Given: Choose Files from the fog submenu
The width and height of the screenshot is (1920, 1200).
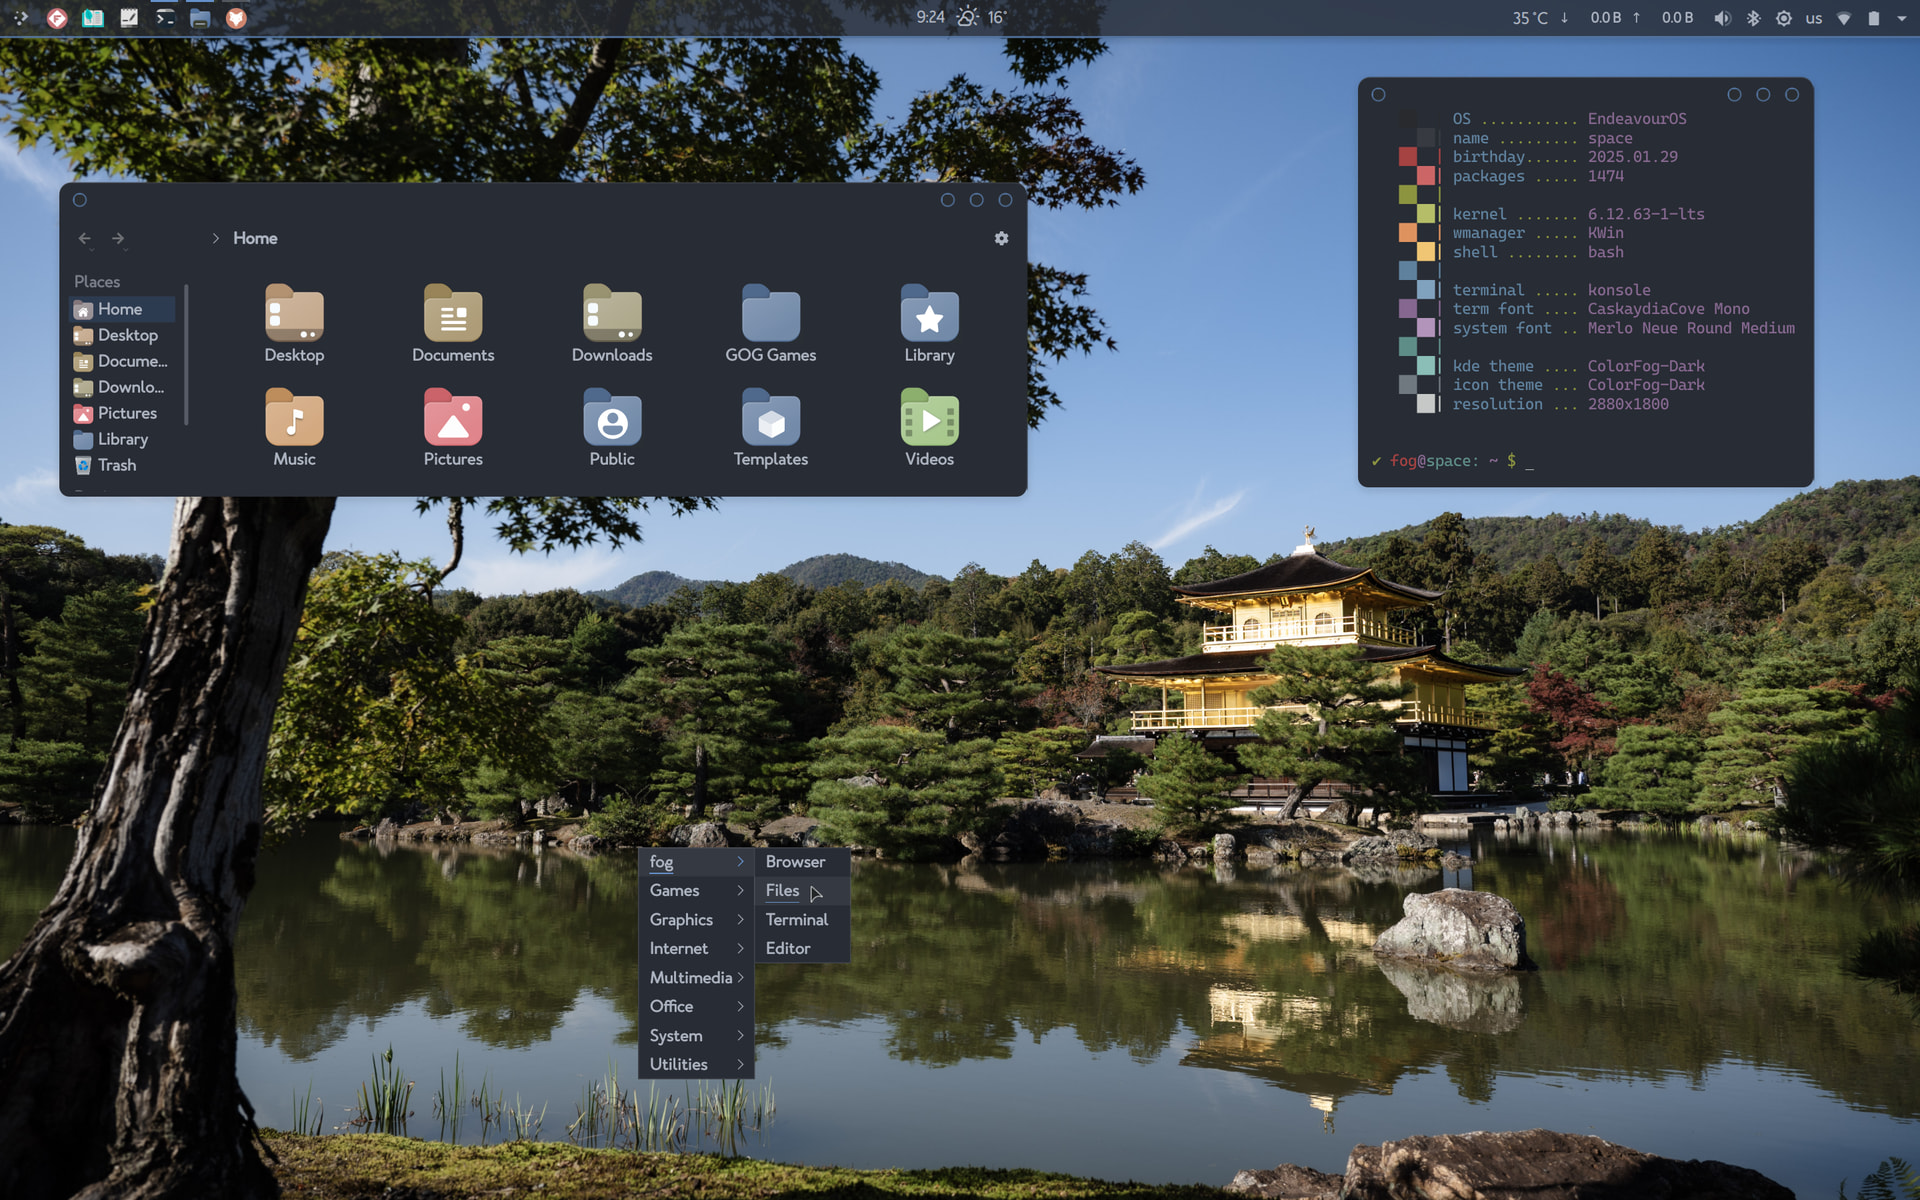Looking at the screenshot, I should click(782, 890).
